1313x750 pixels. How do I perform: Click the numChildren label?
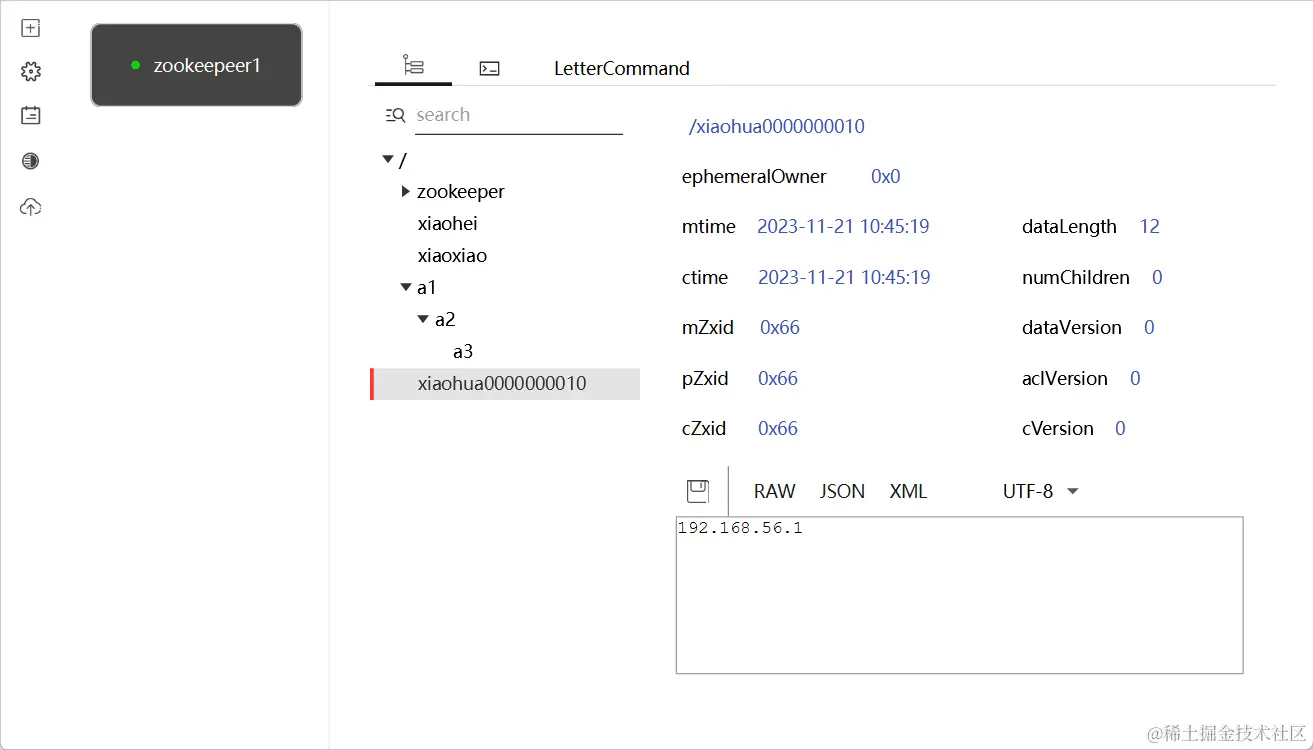pyautogui.click(x=1076, y=278)
